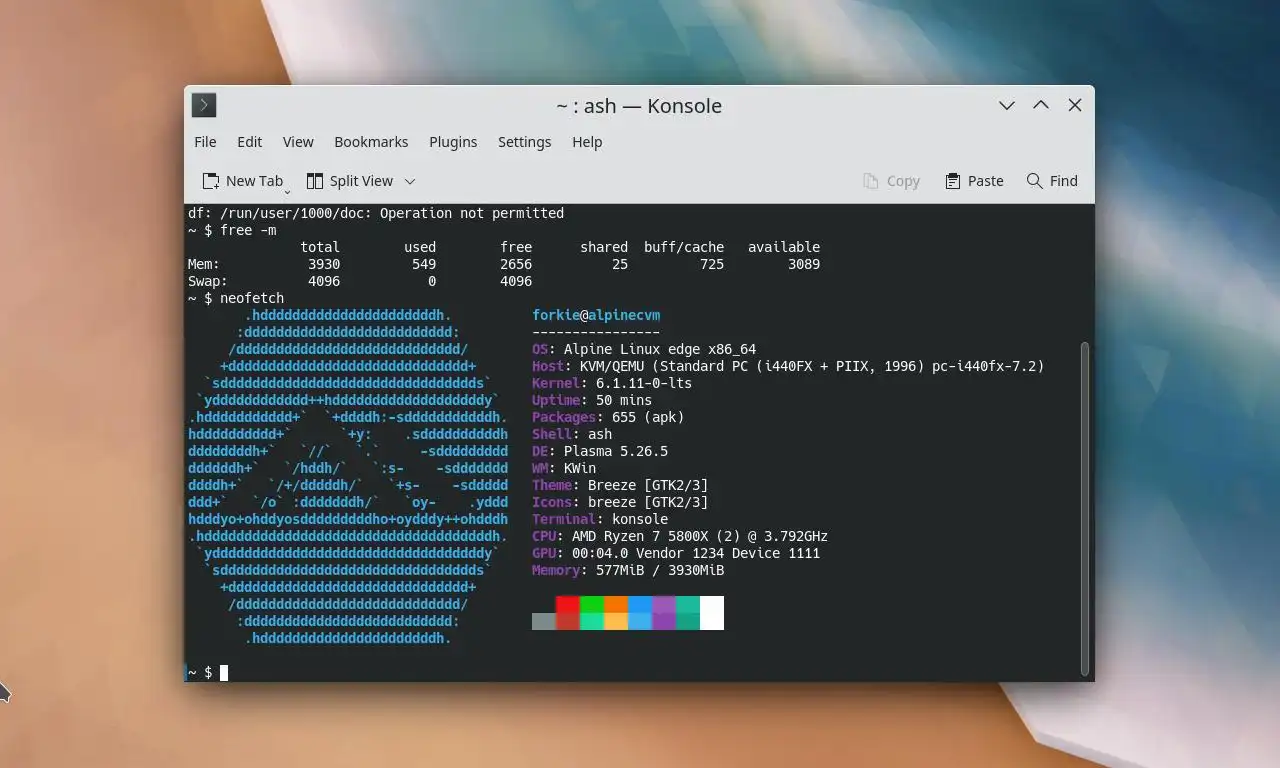Image resolution: width=1280 pixels, height=768 pixels.
Task: Open the Bookmarks menu
Action: point(371,142)
